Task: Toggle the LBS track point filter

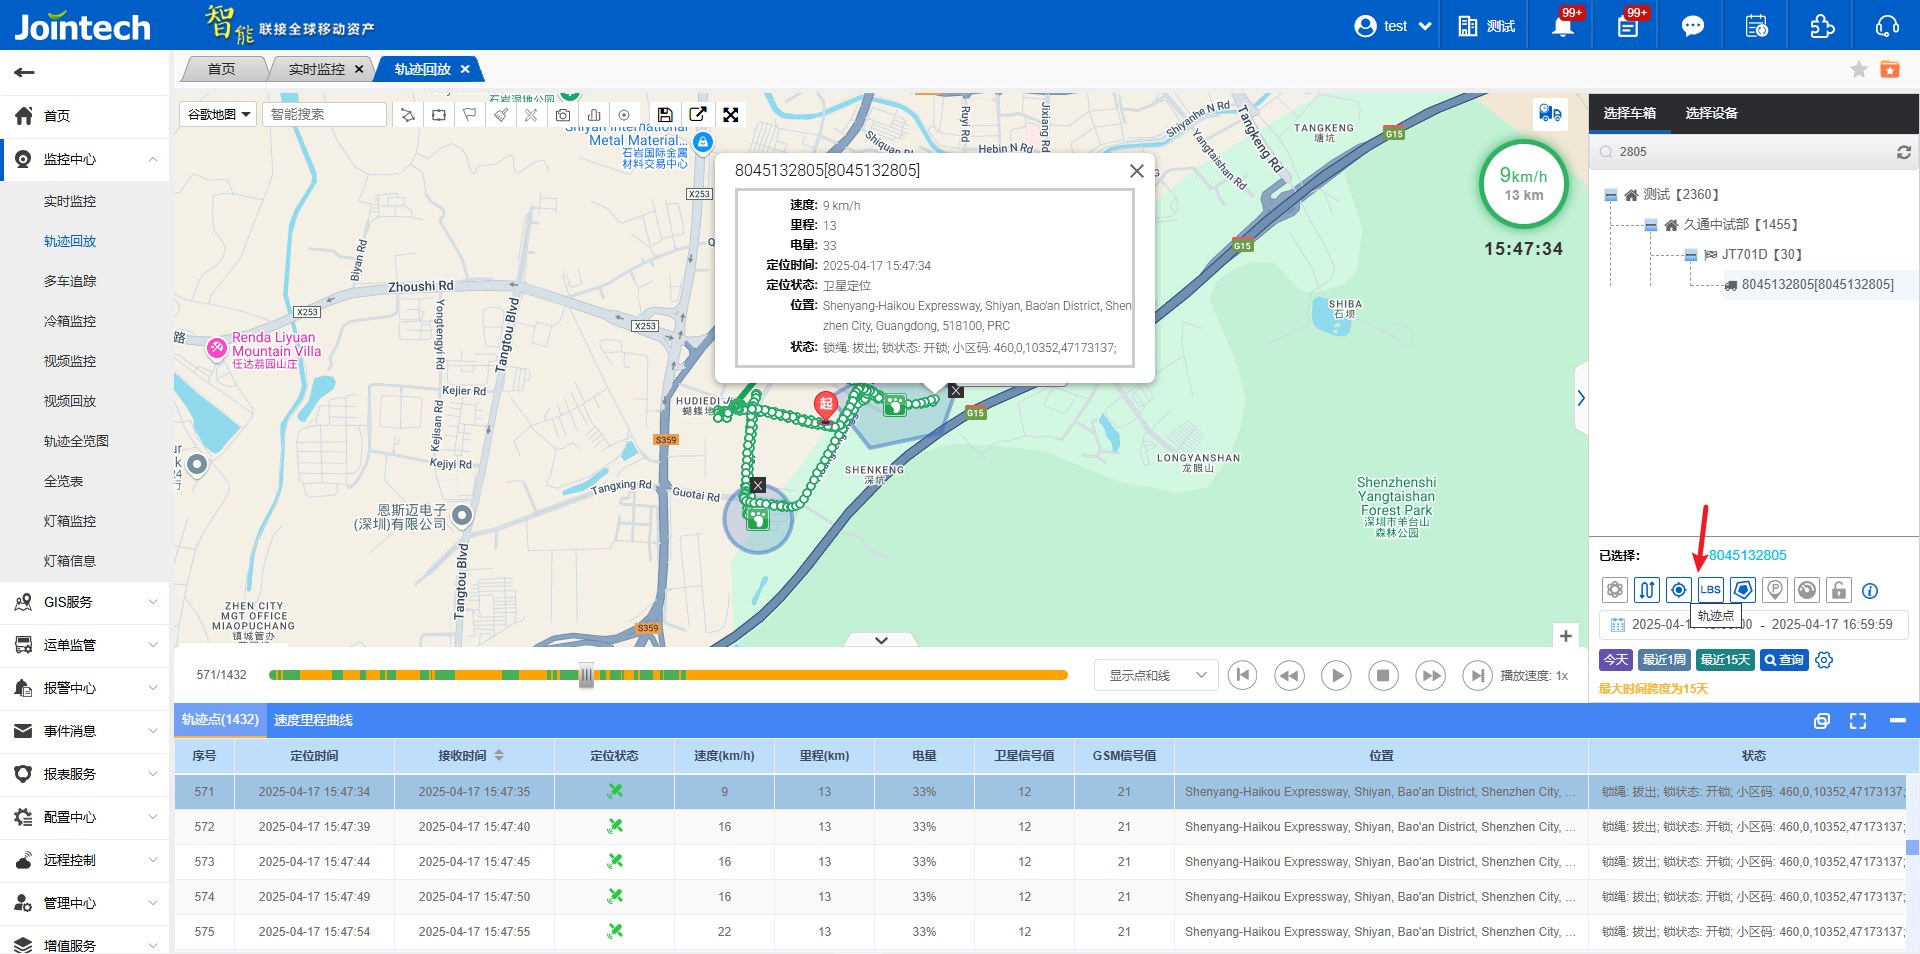Action: 1710,590
